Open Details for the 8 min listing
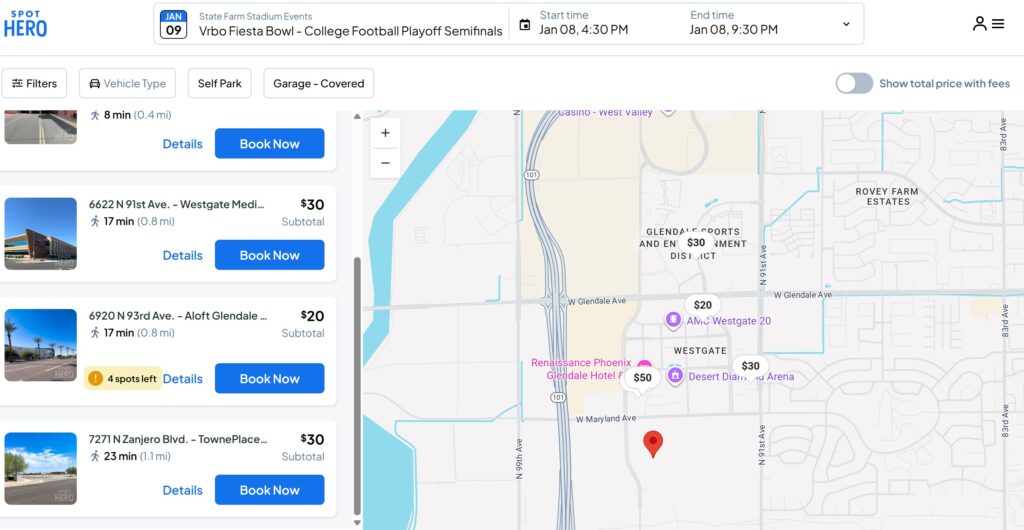The image size is (1024, 530). click(182, 144)
